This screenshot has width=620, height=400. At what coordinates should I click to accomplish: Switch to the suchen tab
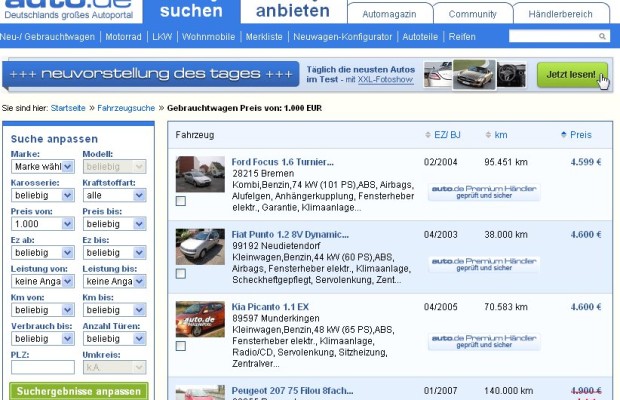(x=191, y=11)
